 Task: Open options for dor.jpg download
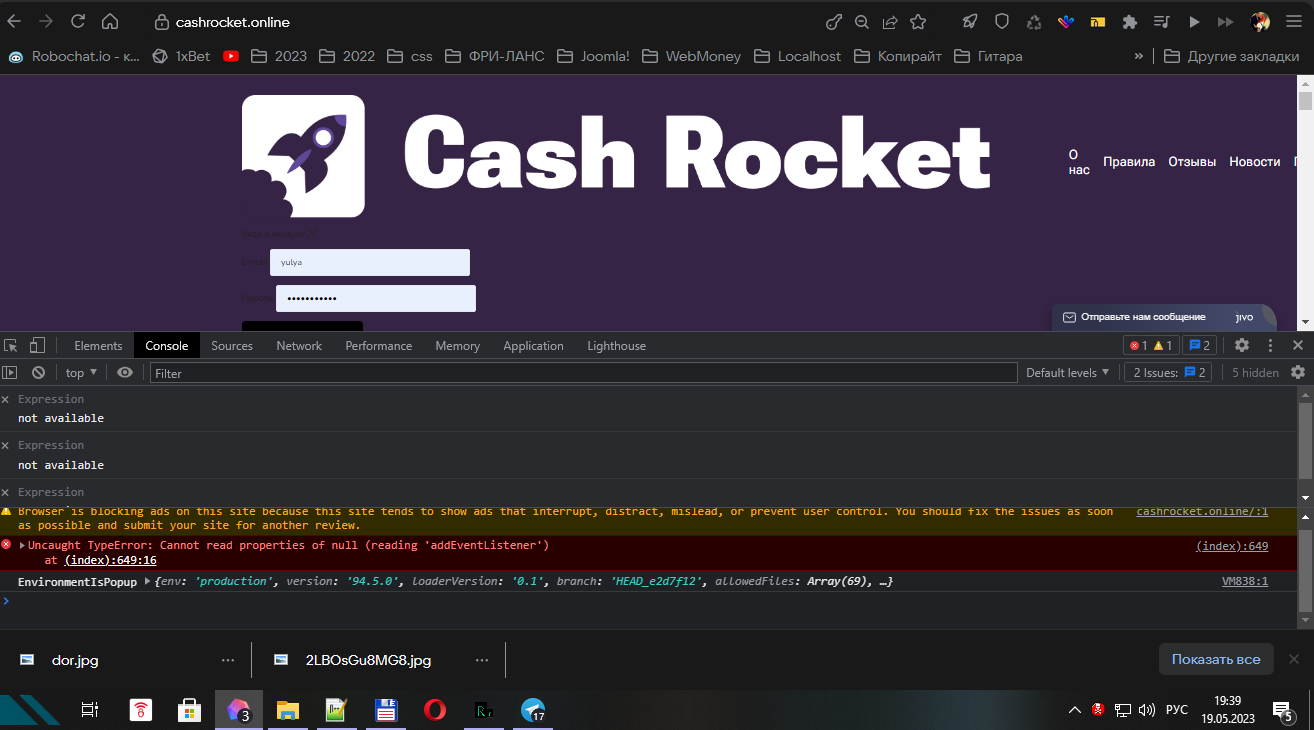pyautogui.click(x=228, y=660)
